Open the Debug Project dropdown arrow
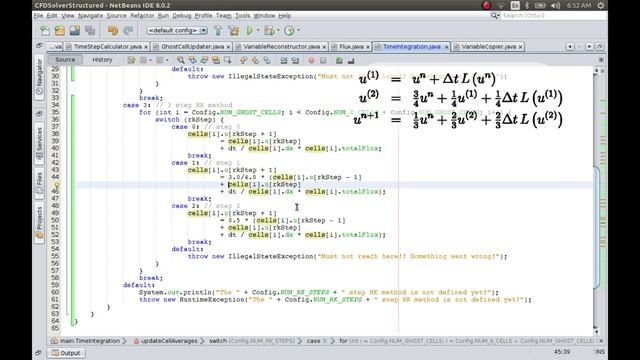 tap(278, 31)
